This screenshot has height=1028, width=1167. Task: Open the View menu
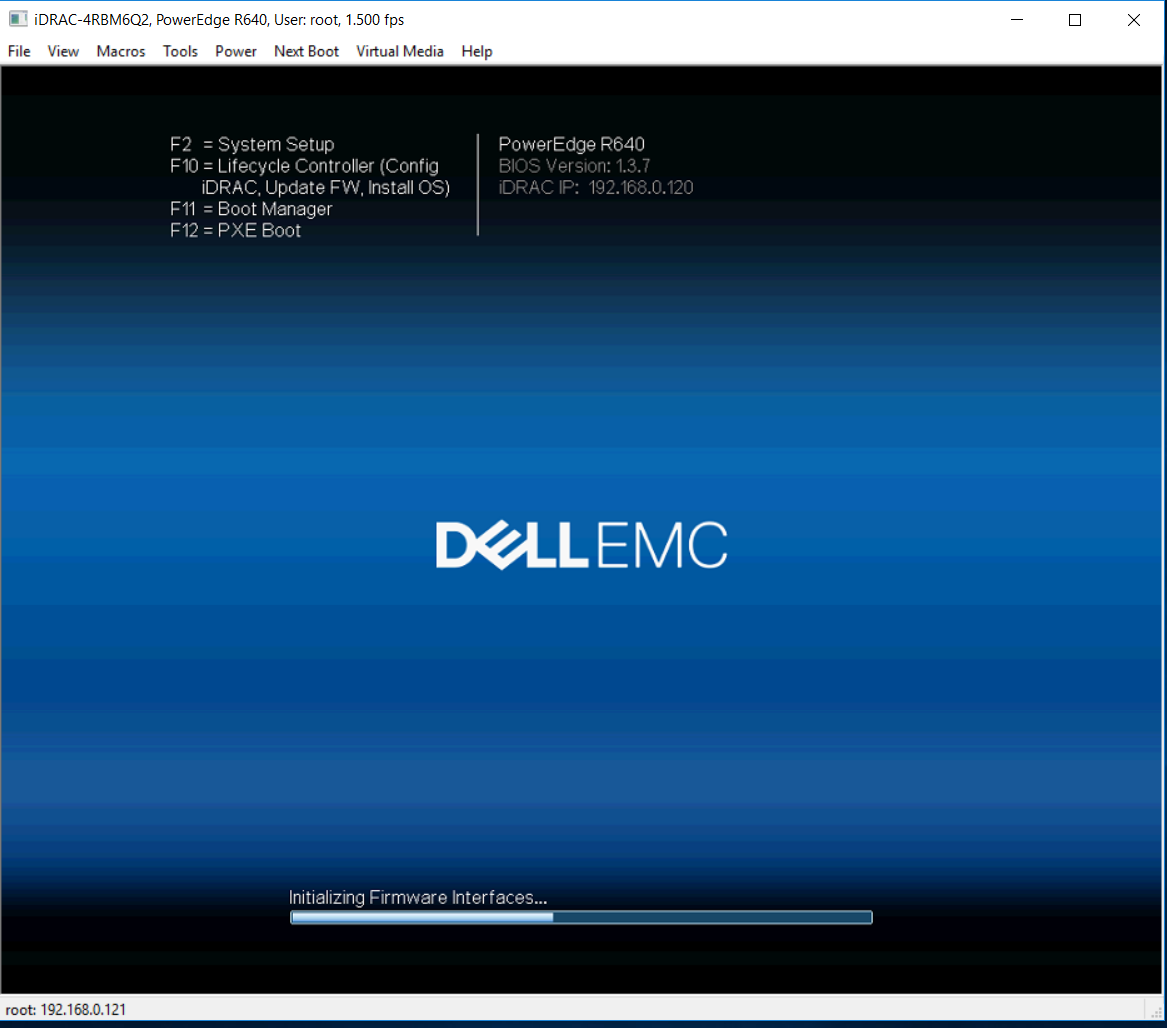pyautogui.click(x=63, y=51)
